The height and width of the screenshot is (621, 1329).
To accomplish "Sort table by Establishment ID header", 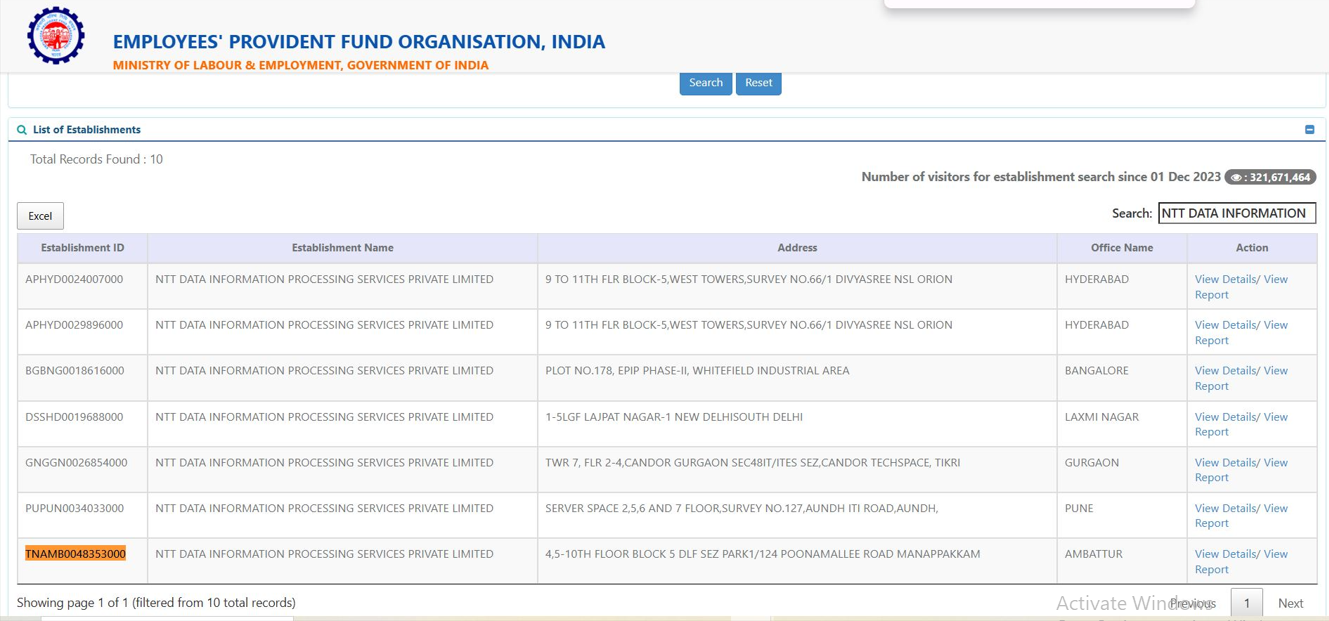I will click(82, 248).
